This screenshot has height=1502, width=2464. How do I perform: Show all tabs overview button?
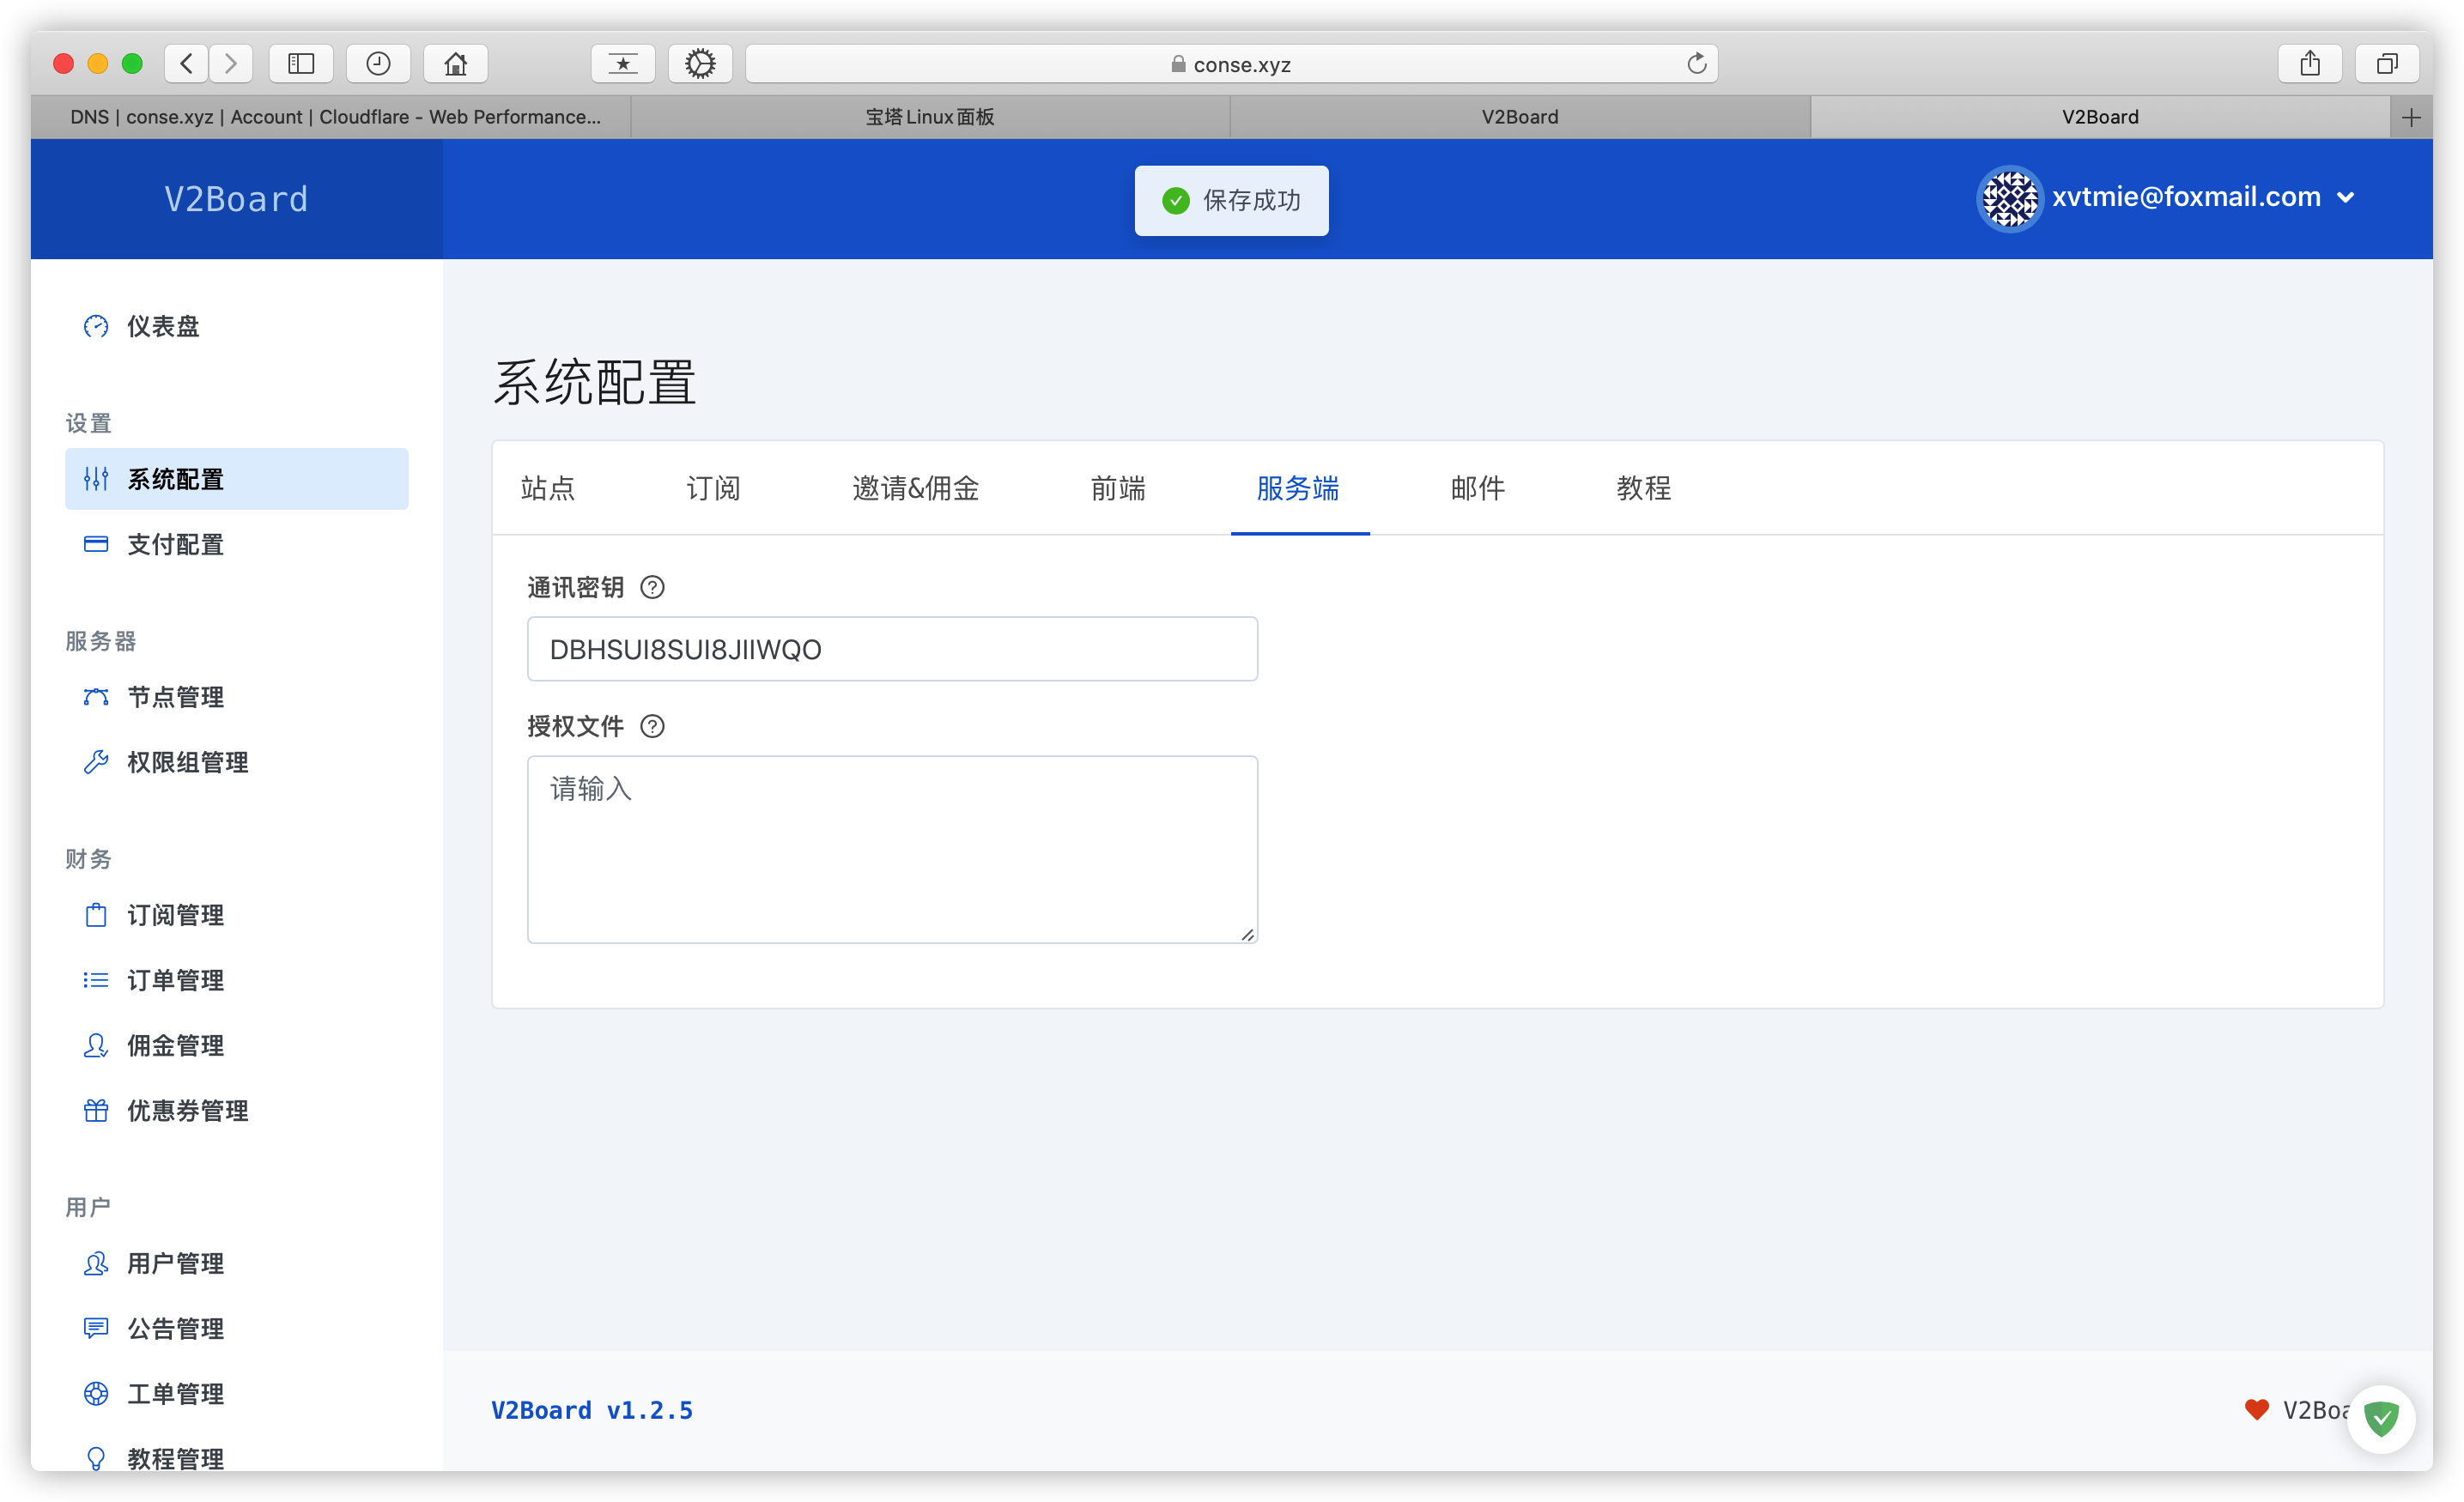[x=2387, y=64]
